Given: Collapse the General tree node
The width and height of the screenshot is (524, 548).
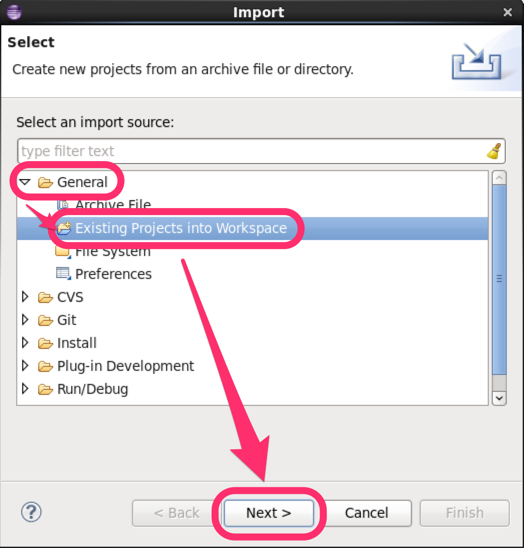Looking at the screenshot, I should click(x=25, y=182).
